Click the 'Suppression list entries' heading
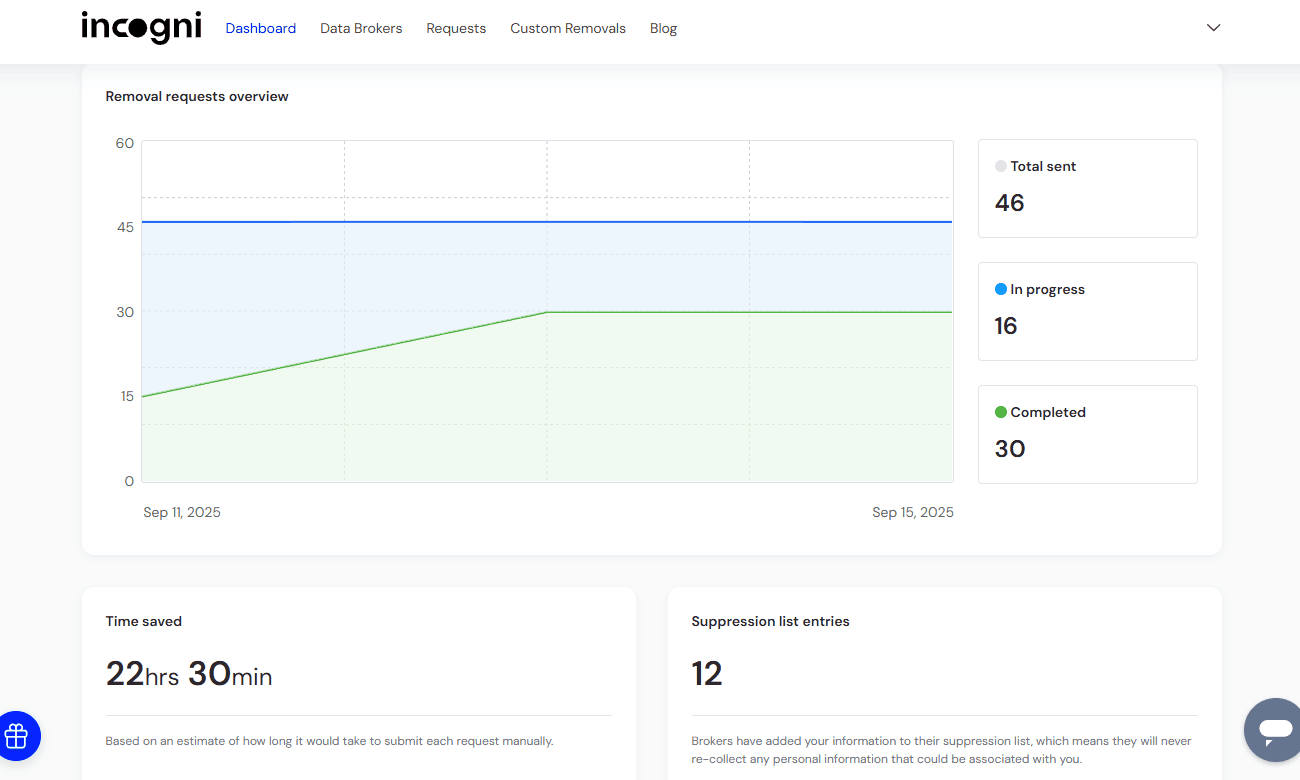 coord(770,621)
